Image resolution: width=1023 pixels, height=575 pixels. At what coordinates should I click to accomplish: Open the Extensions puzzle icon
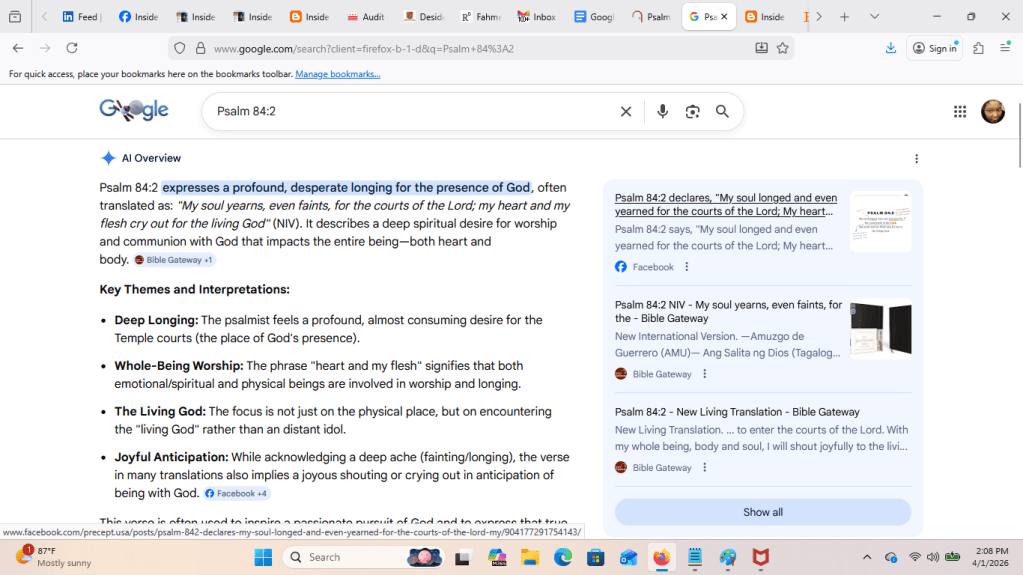click(x=978, y=48)
